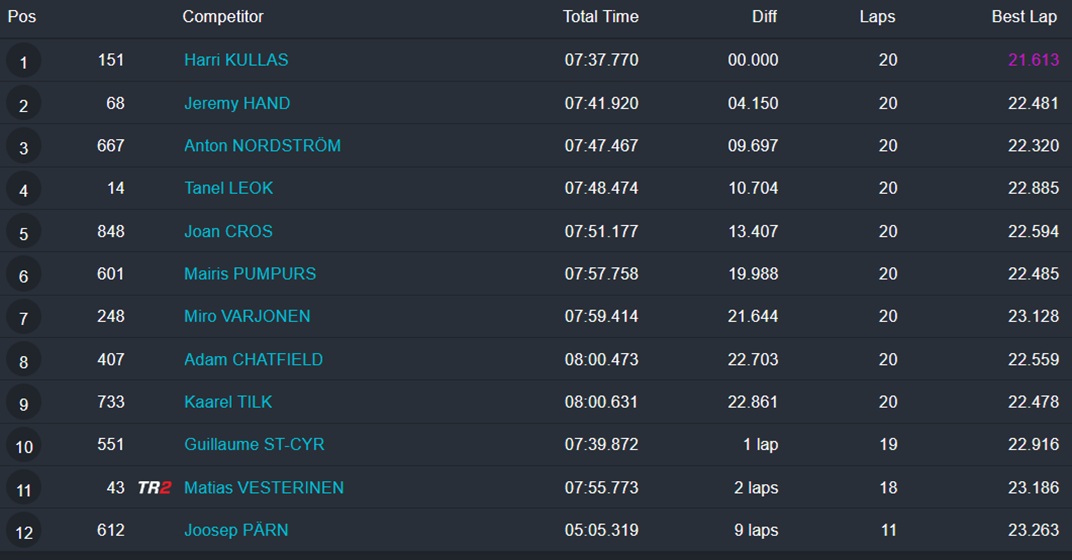Click the Laps column header

pyautogui.click(x=877, y=17)
